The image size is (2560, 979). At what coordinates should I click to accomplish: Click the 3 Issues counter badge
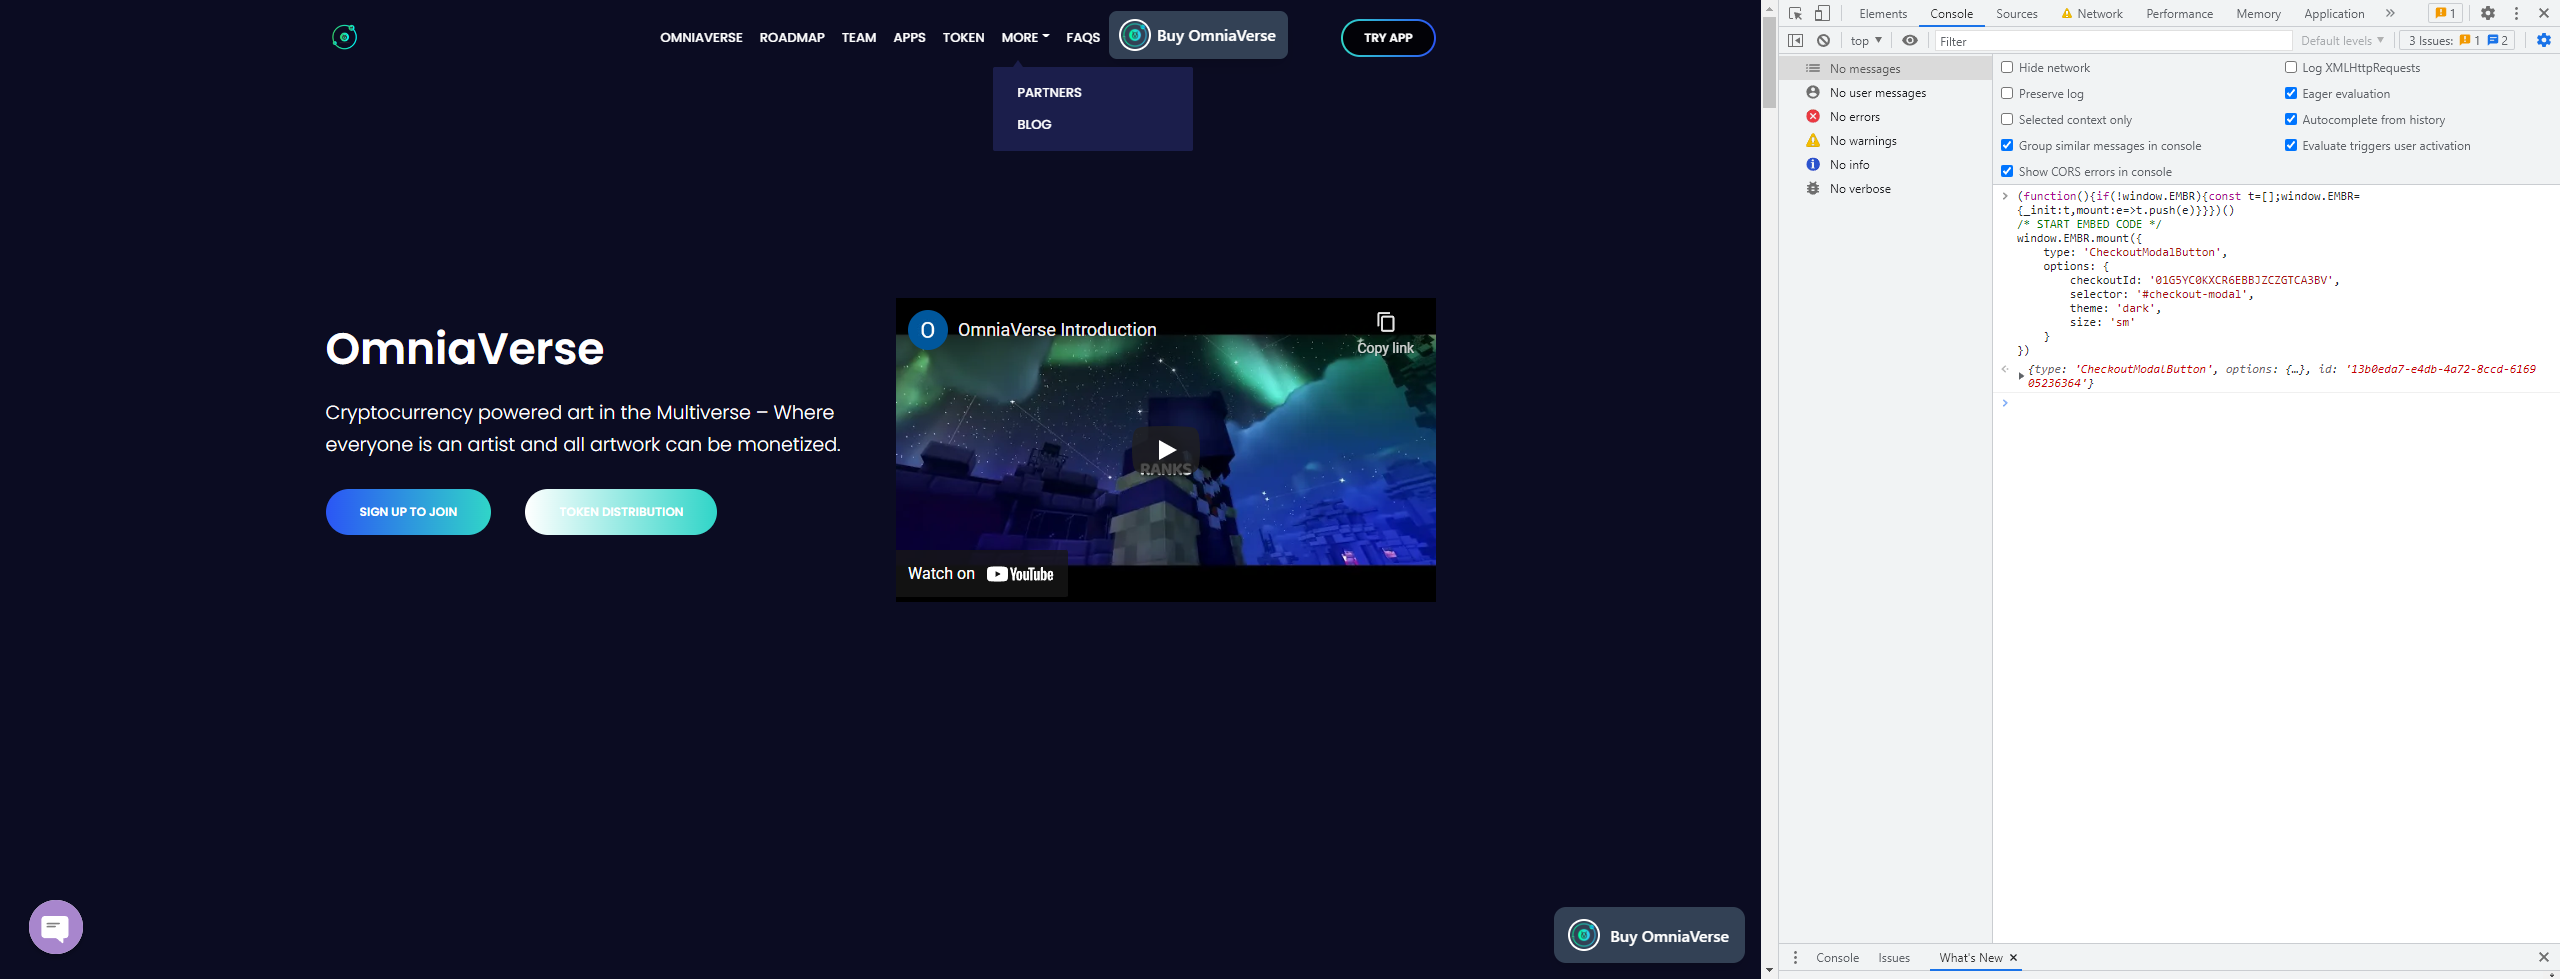coord(2458,41)
